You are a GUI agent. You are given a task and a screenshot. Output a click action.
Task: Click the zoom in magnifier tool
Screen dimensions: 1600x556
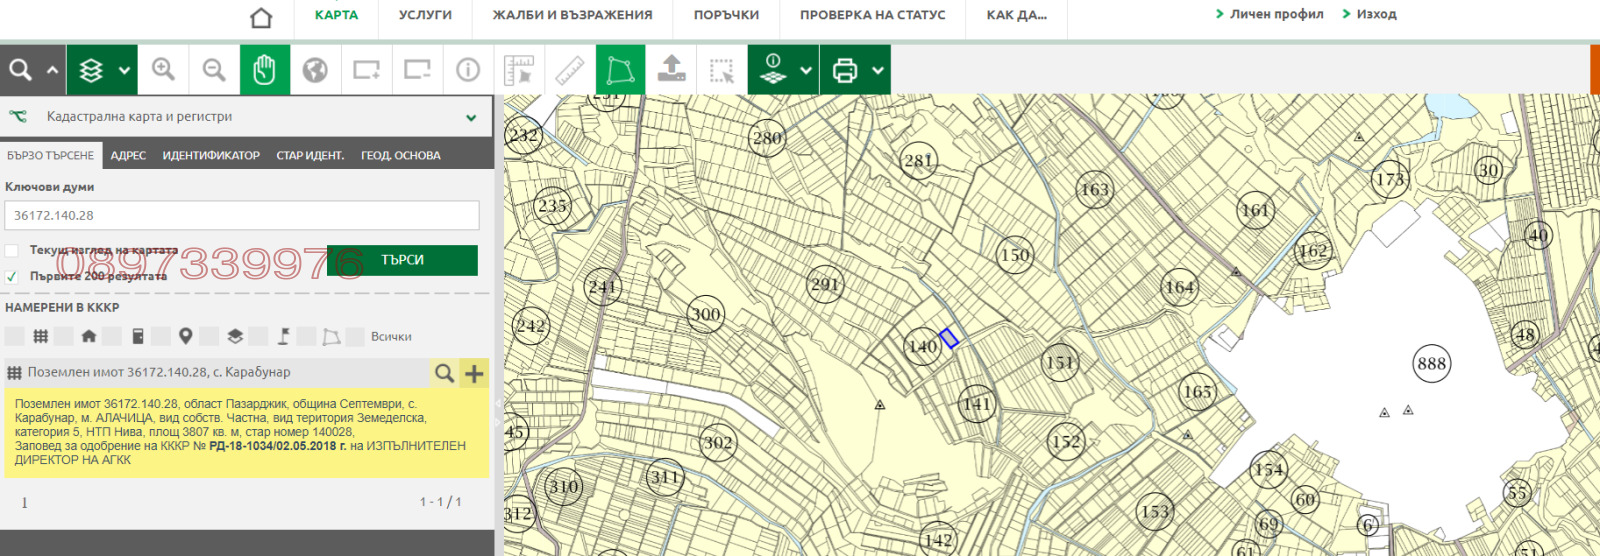tap(163, 70)
